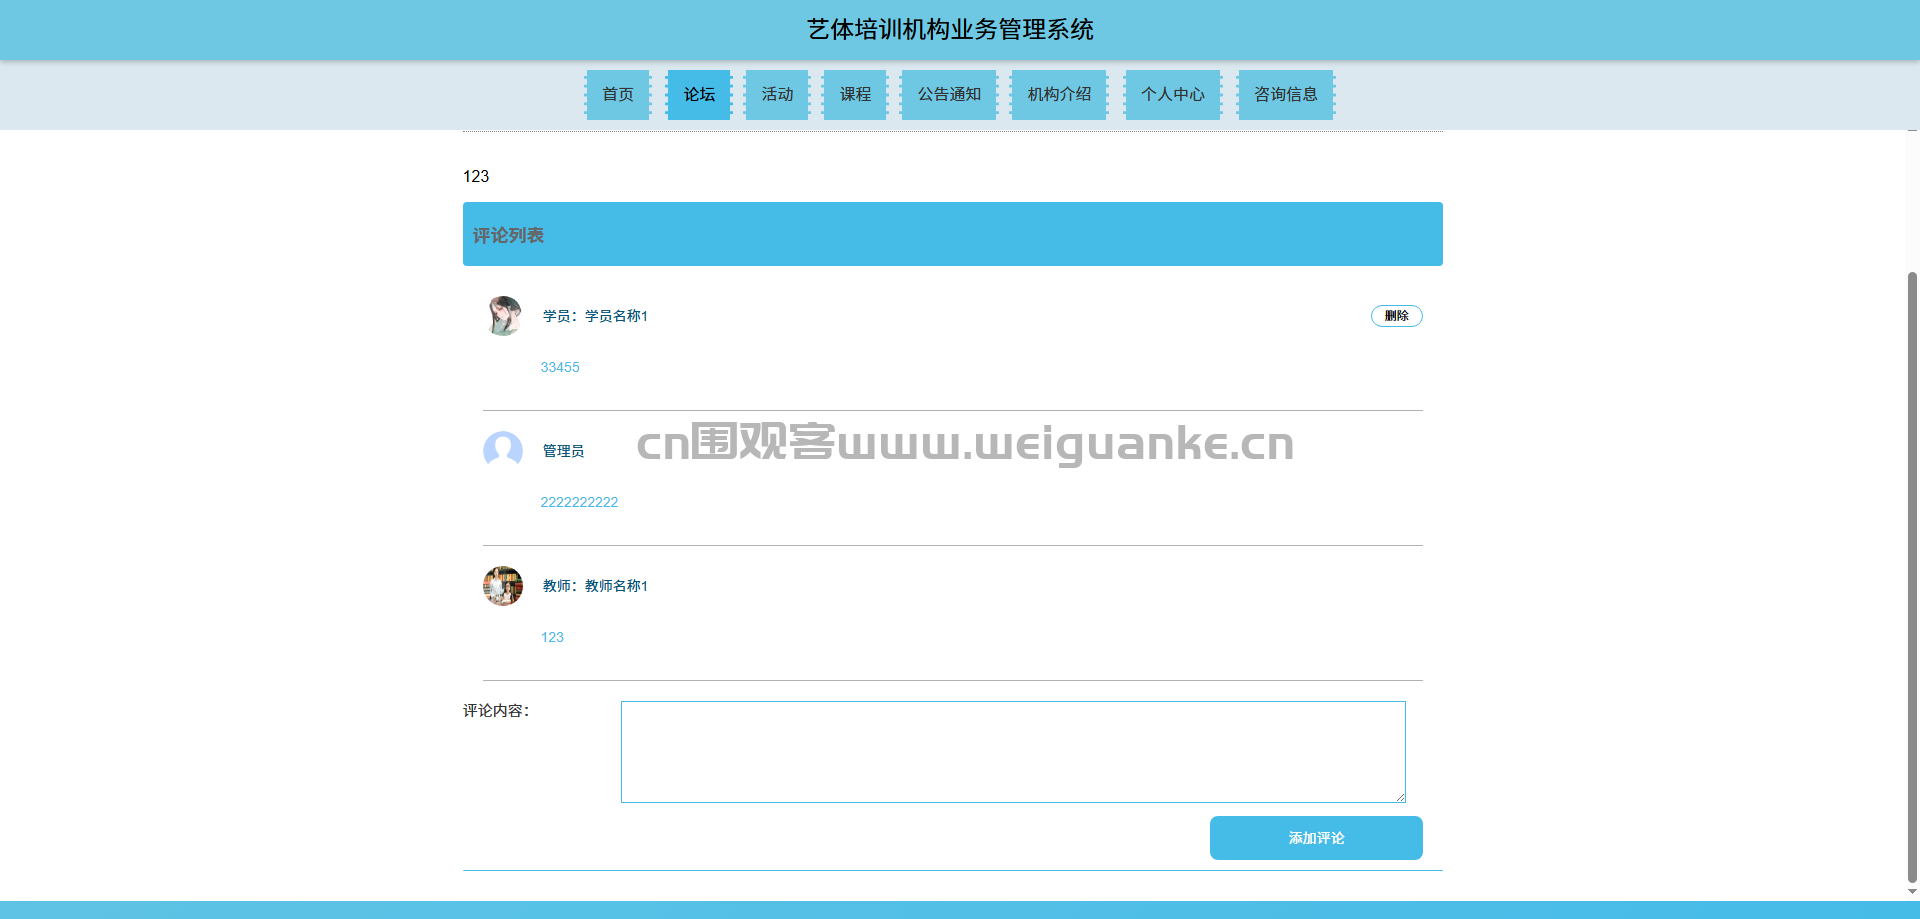Click the 123 comment under 教师名称1
The height and width of the screenshot is (919, 1920).
pyautogui.click(x=552, y=637)
